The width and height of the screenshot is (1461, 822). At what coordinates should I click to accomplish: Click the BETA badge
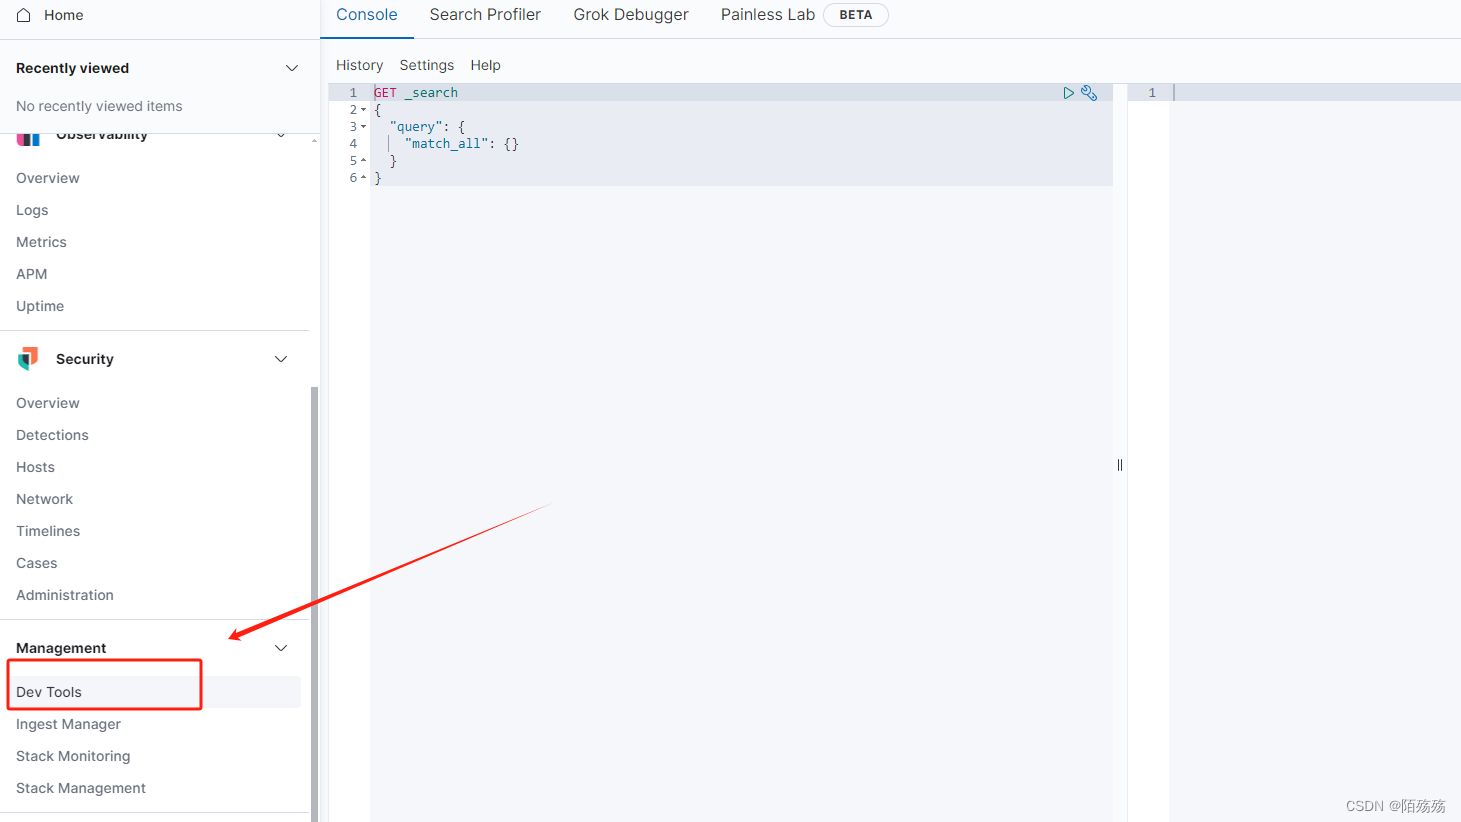coord(856,15)
